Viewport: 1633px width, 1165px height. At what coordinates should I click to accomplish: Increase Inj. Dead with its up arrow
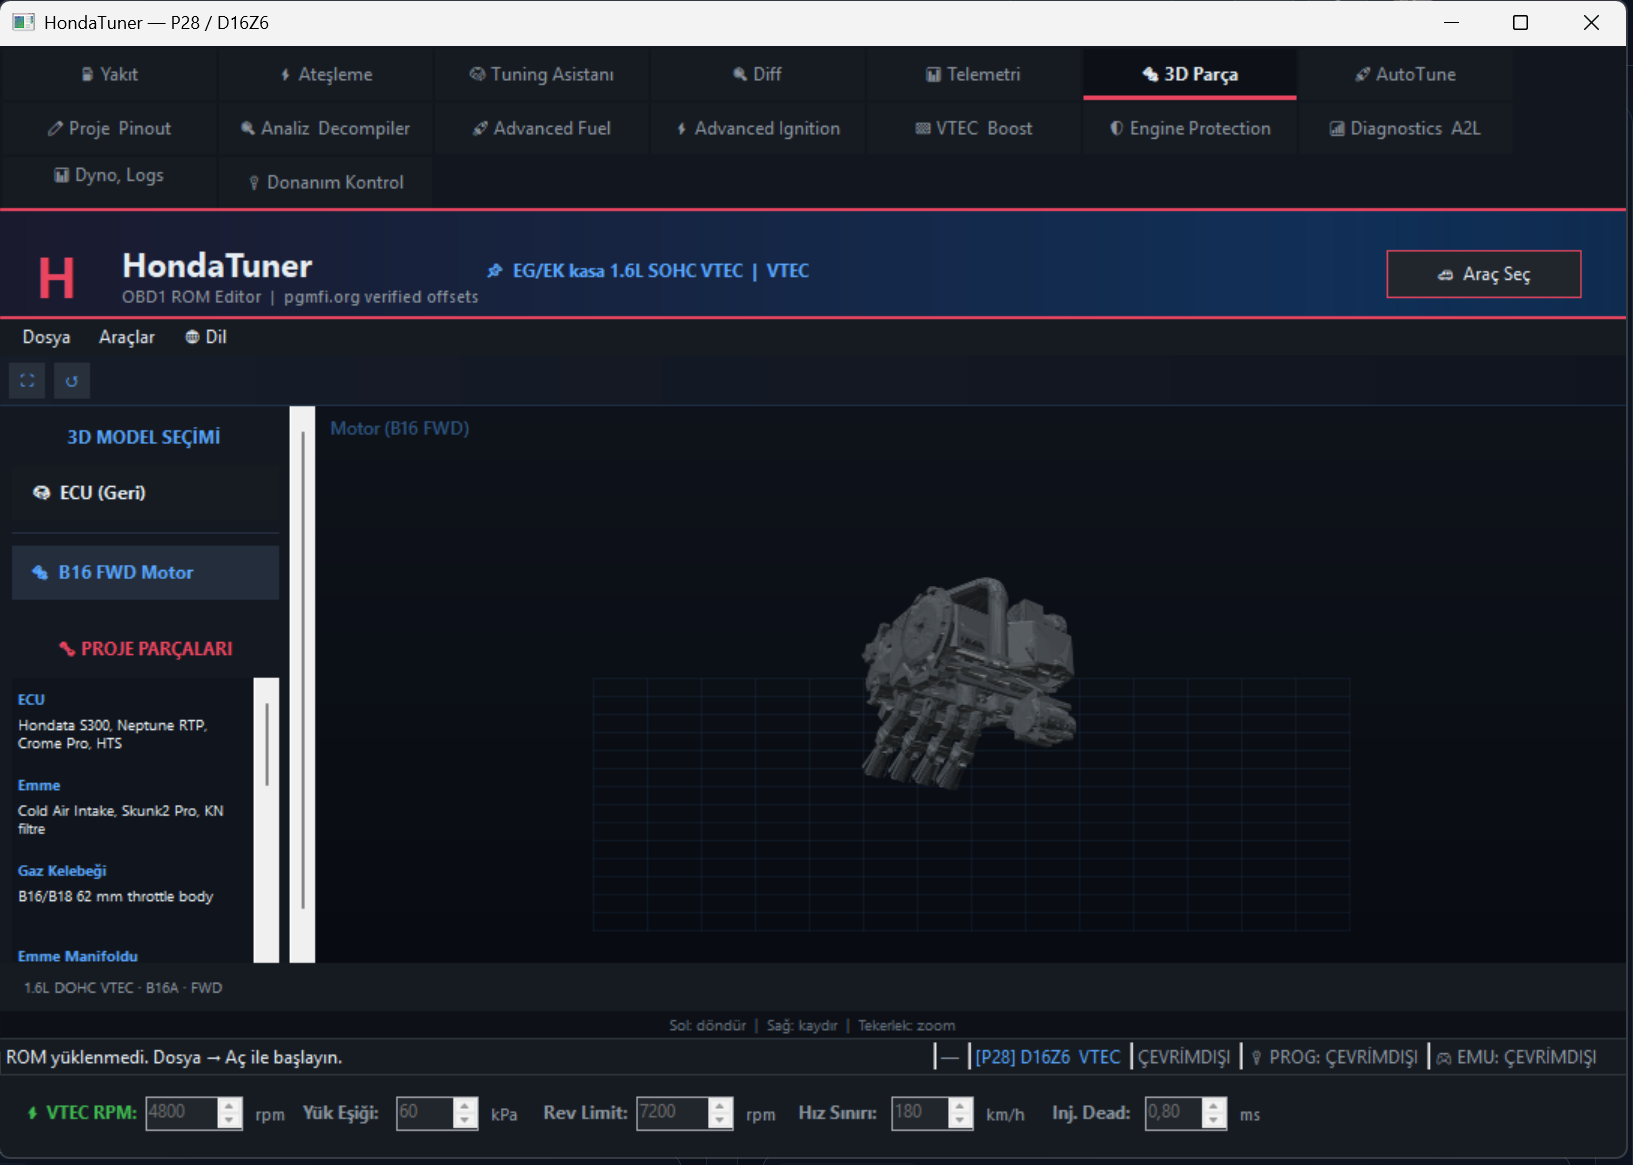(1214, 1106)
